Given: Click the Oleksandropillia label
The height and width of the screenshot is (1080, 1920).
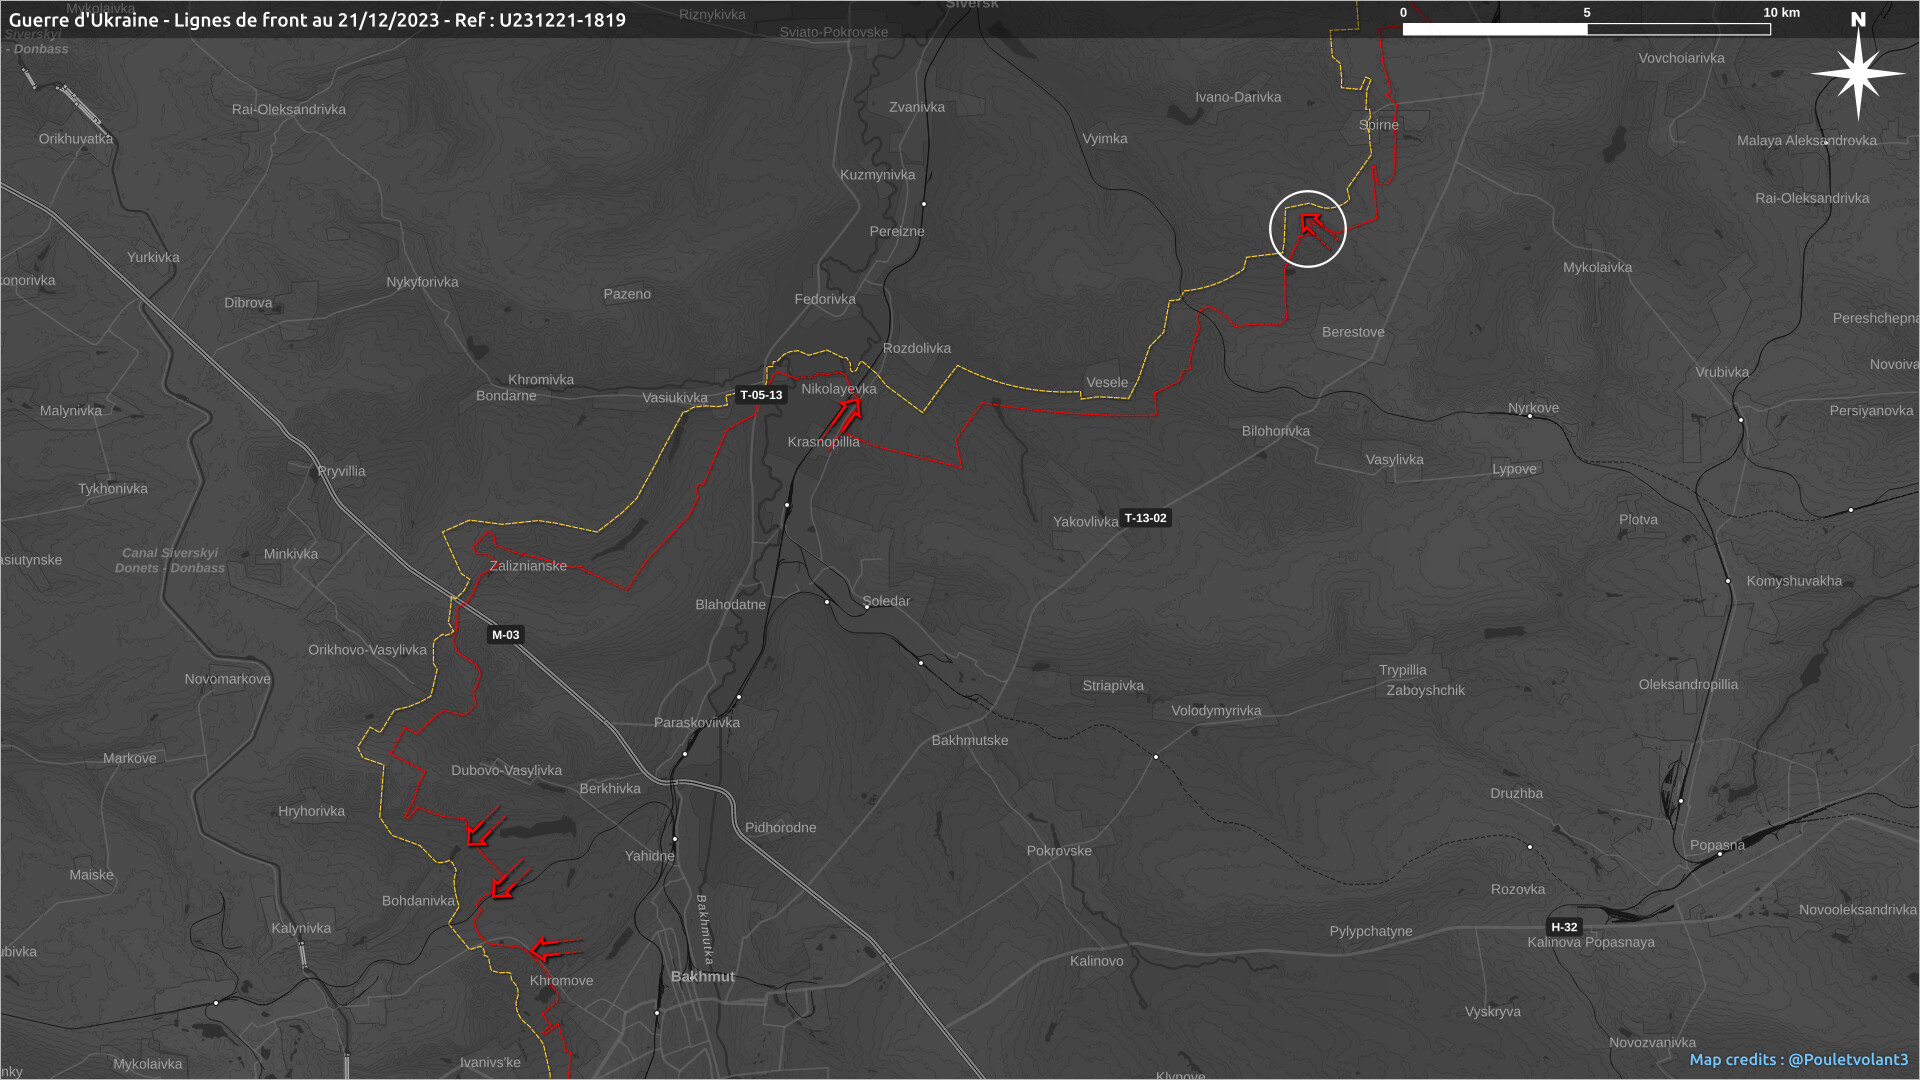Looking at the screenshot, I should coord(1688,685).
